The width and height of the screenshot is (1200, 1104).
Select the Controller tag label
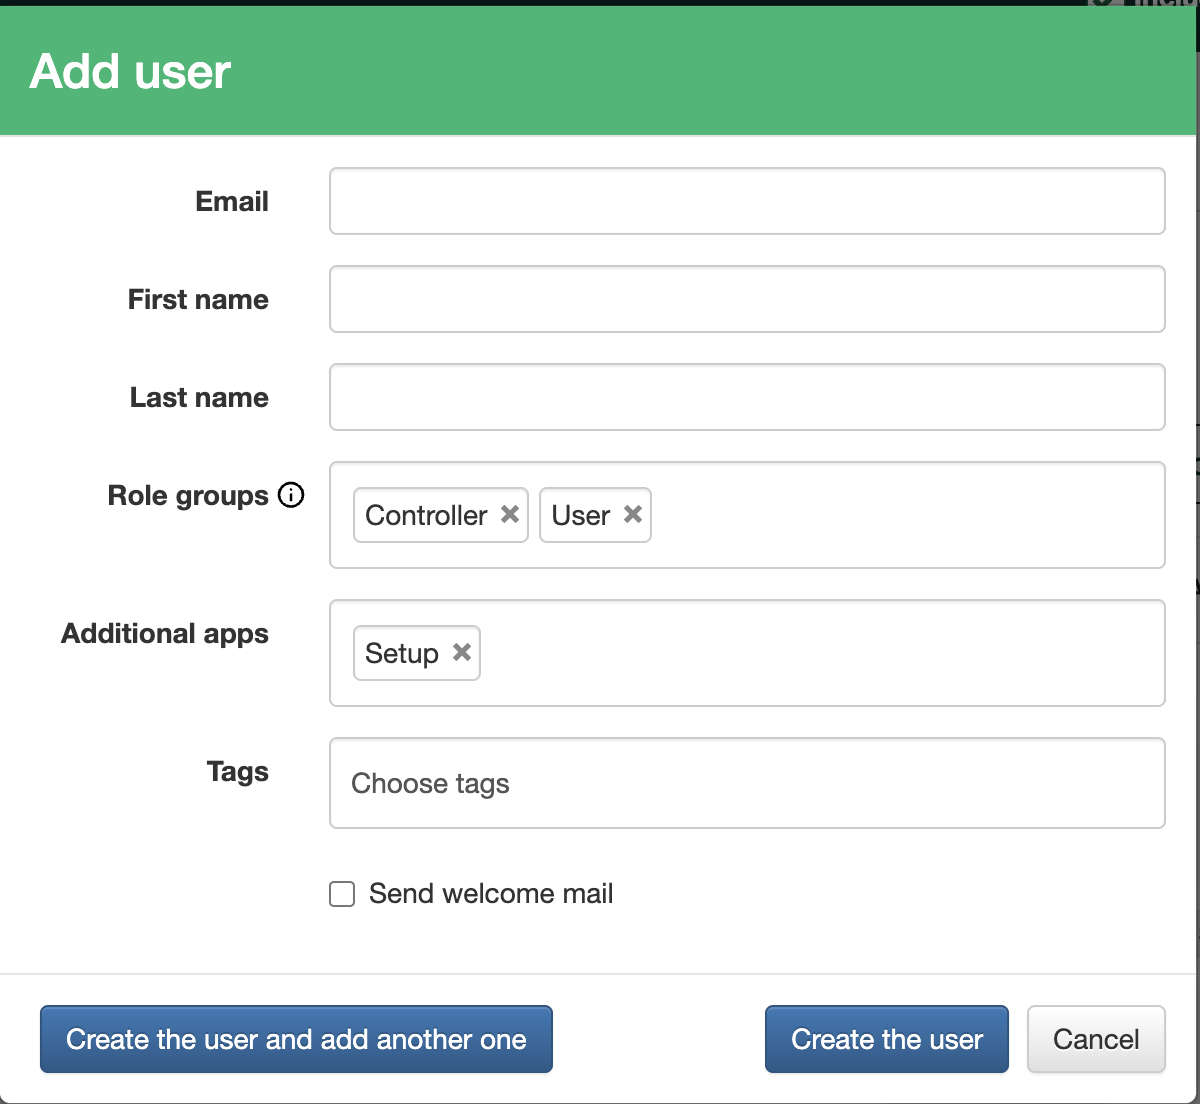(x=426, y=515)
